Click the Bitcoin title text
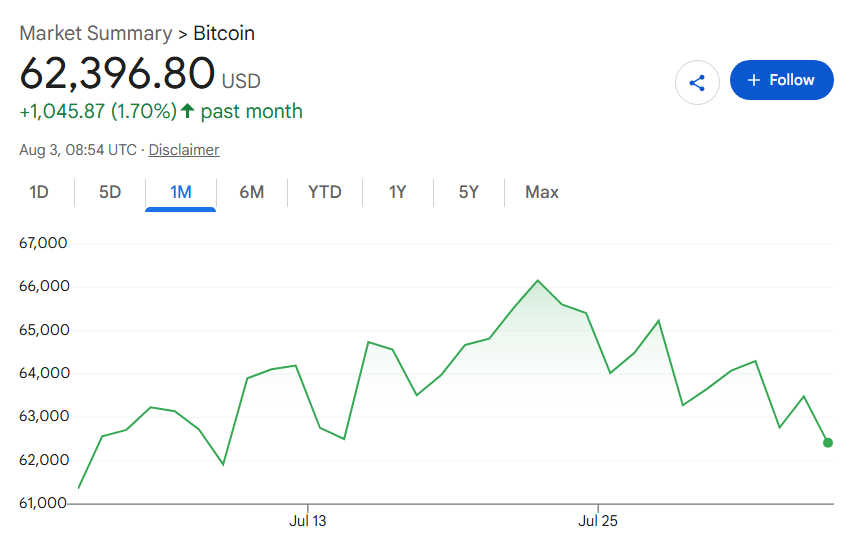The width and height of the screenshot is (864, 537). click(224, 33)
